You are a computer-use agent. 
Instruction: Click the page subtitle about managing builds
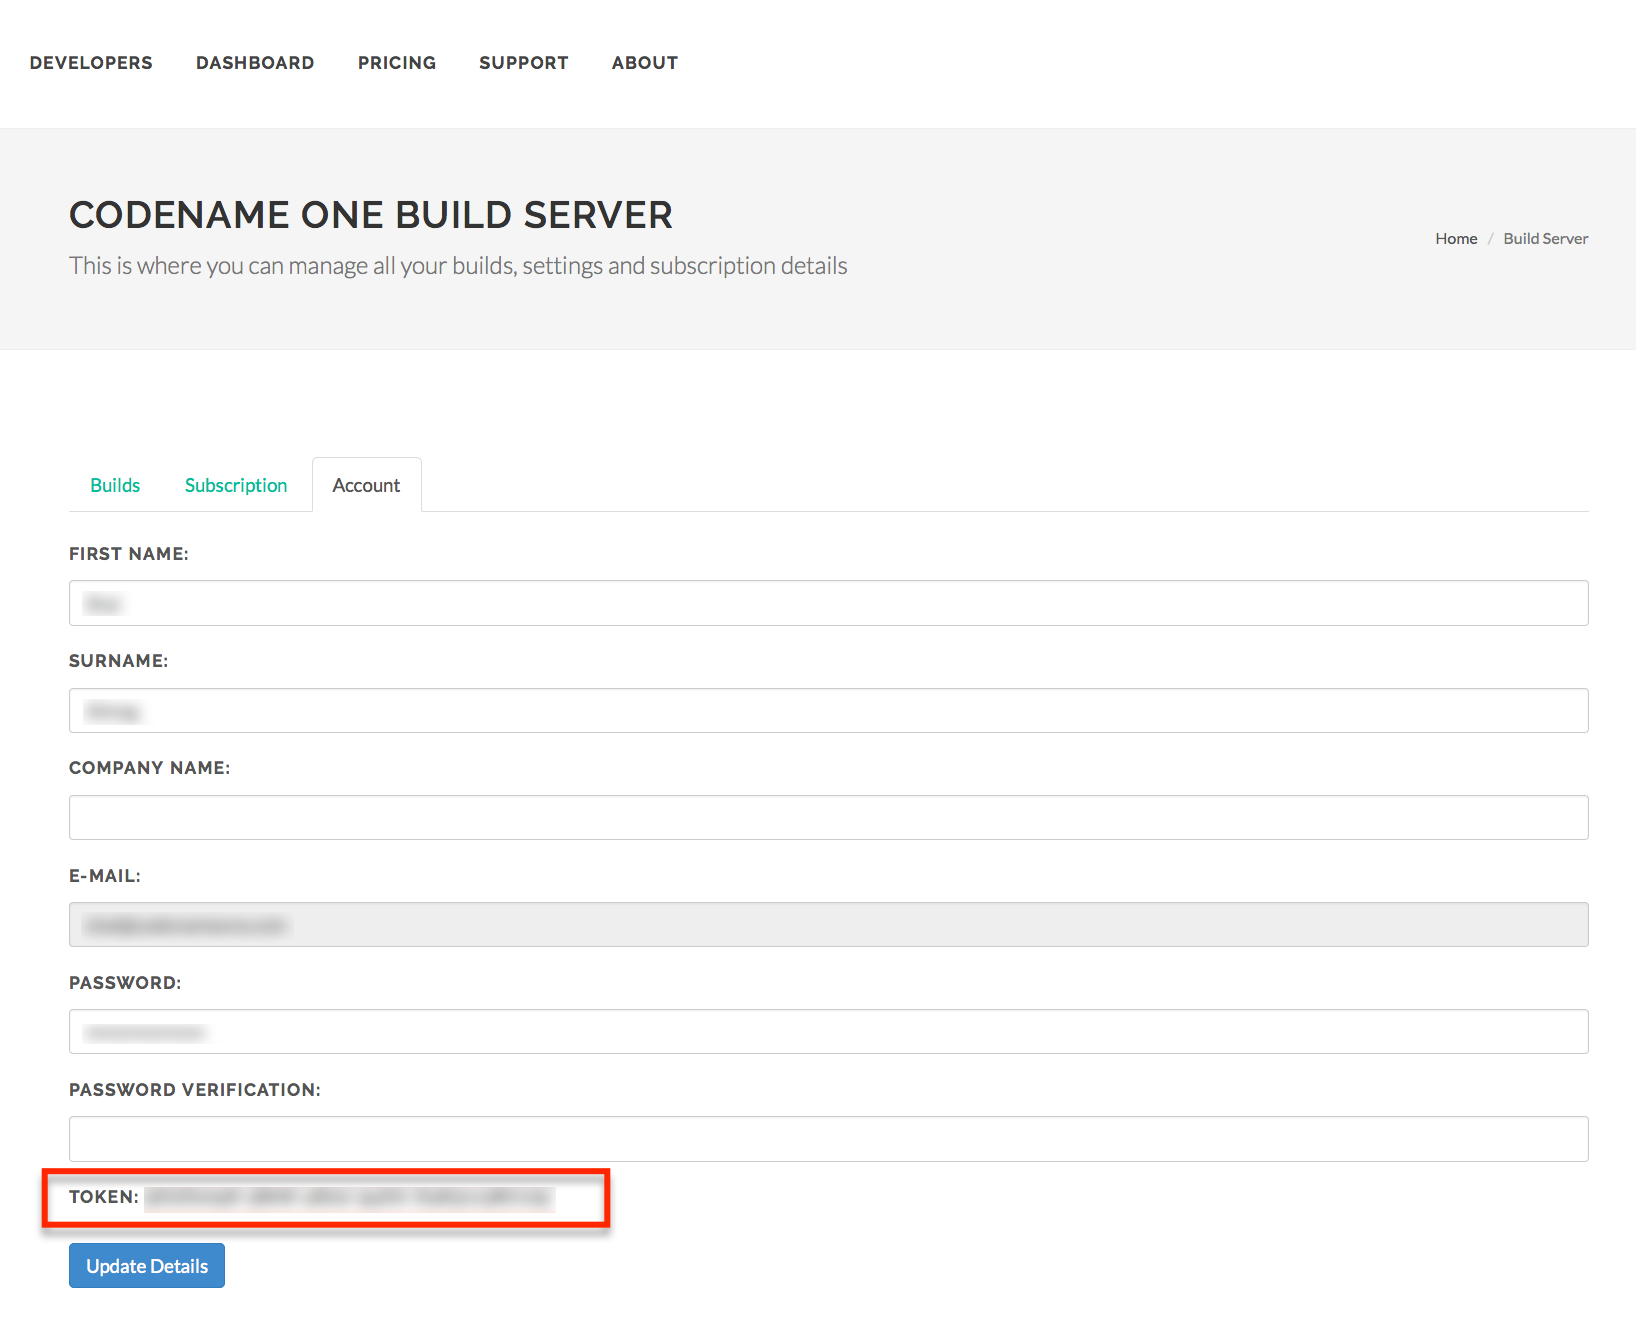tap(457, 265)
